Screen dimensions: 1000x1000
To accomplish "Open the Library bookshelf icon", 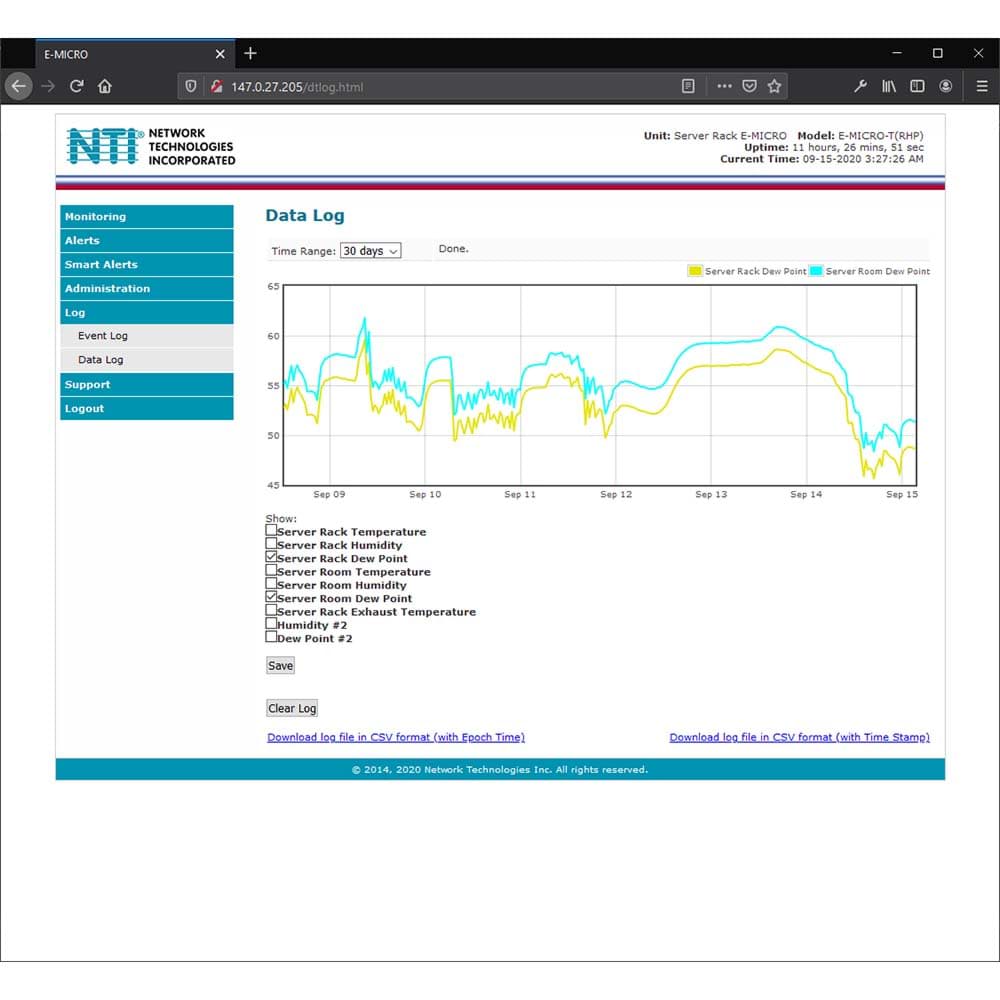I will [x=889, y=86].
